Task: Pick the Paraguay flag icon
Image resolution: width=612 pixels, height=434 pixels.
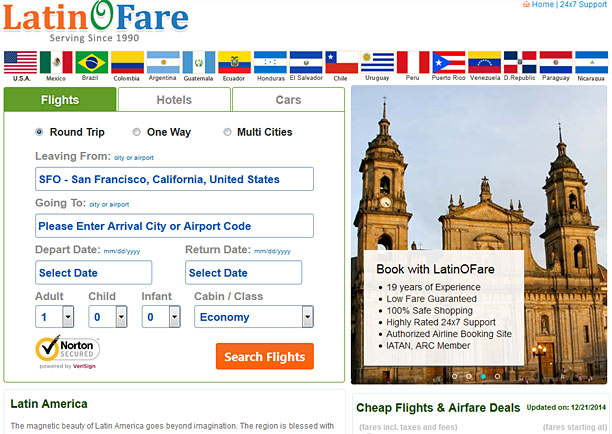Action: coord(556,62)
